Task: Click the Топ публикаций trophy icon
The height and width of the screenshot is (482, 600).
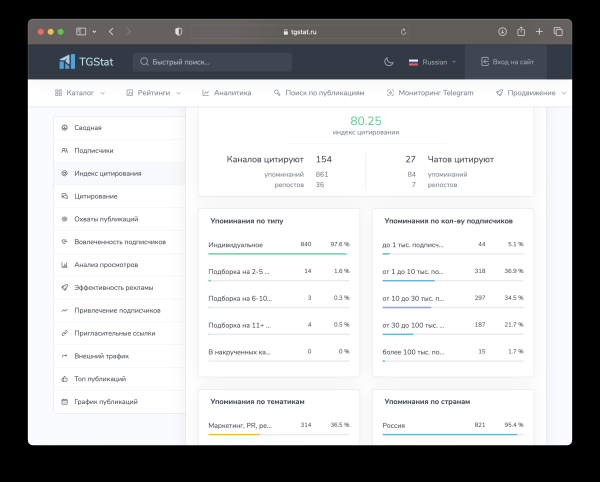Action: (65, 379)
